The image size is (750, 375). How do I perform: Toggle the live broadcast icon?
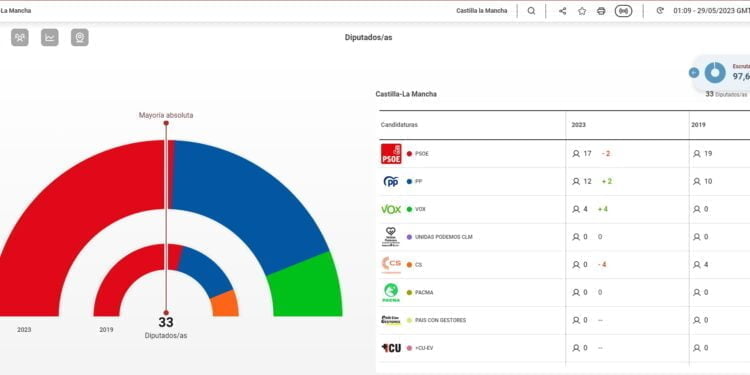[x=623, y=11]
